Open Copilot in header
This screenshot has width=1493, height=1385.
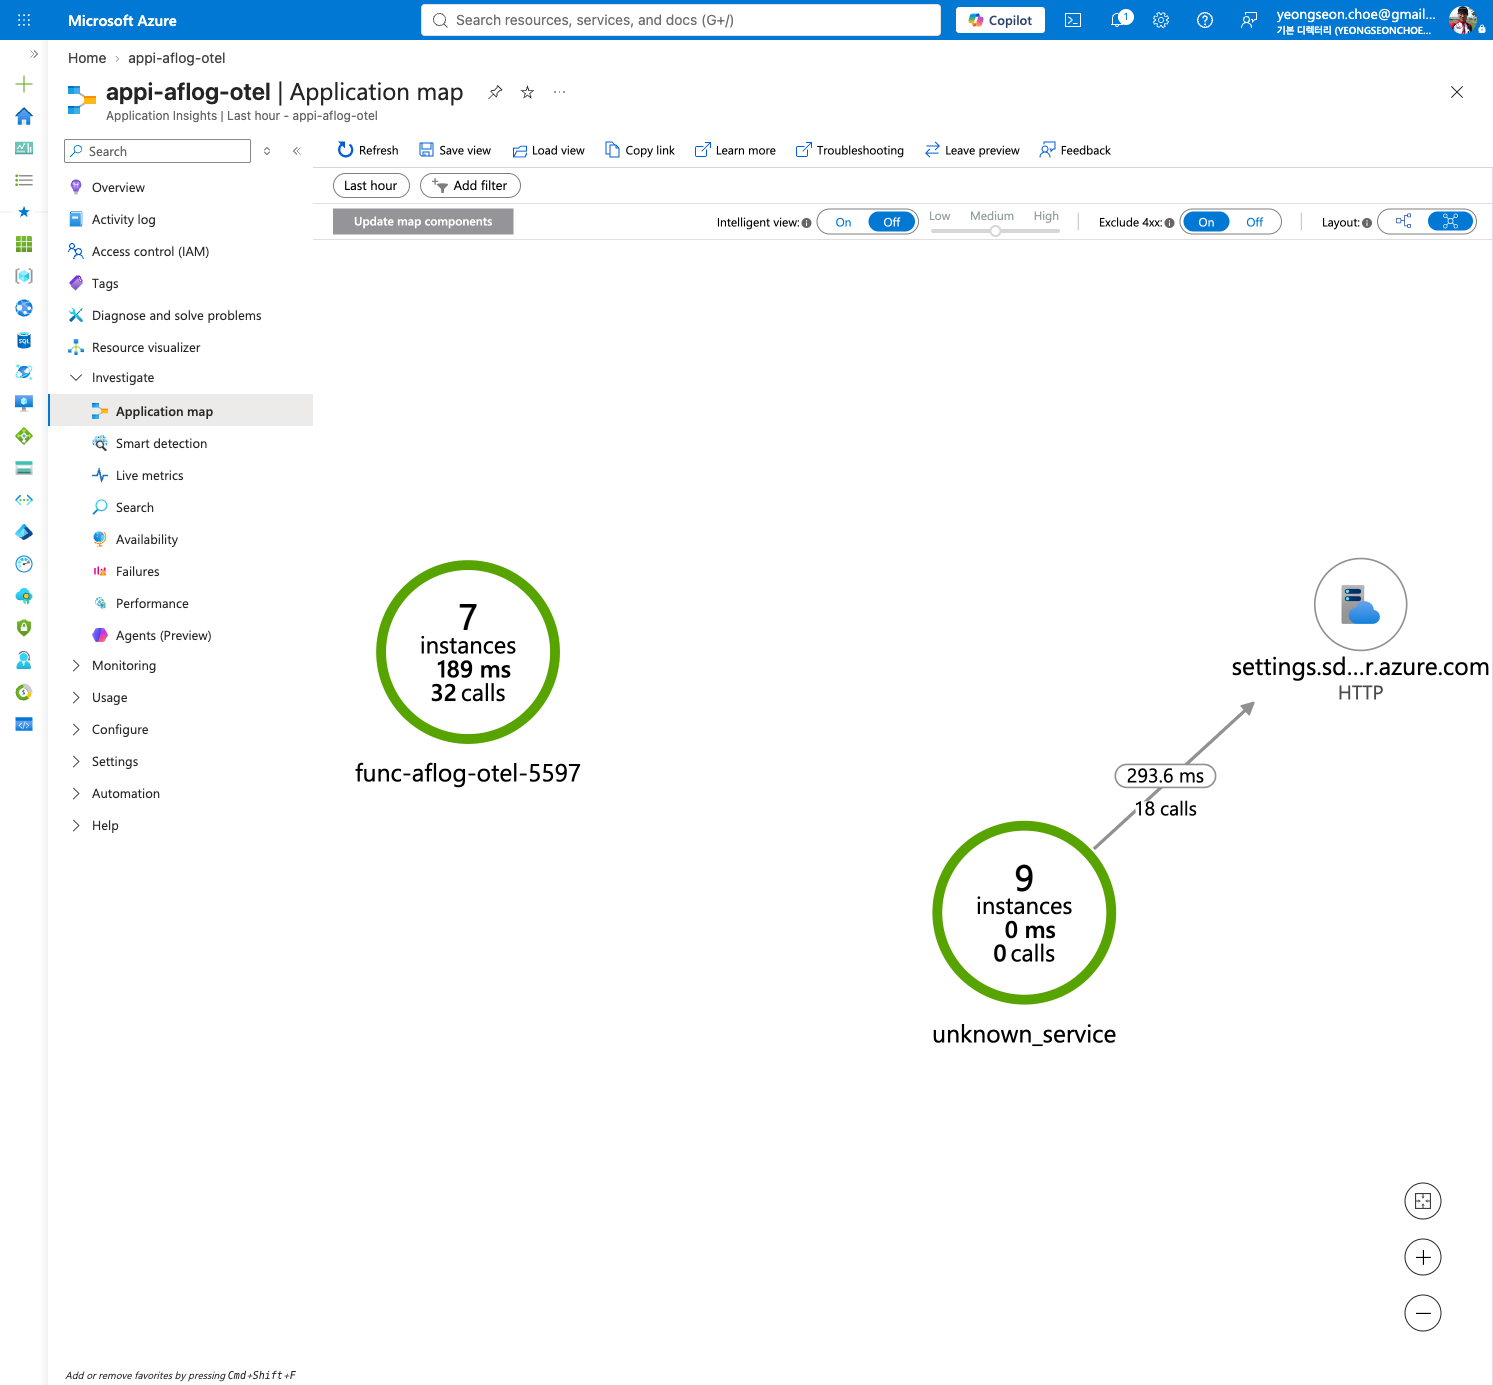pyautogui.click(x=1000, y=20)
